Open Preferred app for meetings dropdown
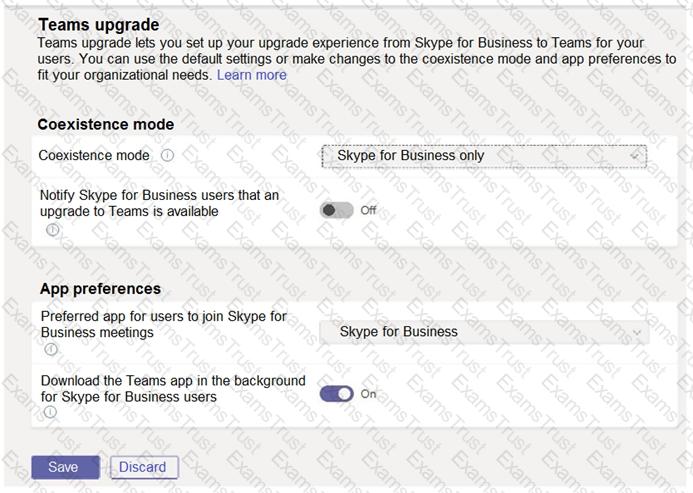Viewport: 693px width, 493px height. click(484, 332)
